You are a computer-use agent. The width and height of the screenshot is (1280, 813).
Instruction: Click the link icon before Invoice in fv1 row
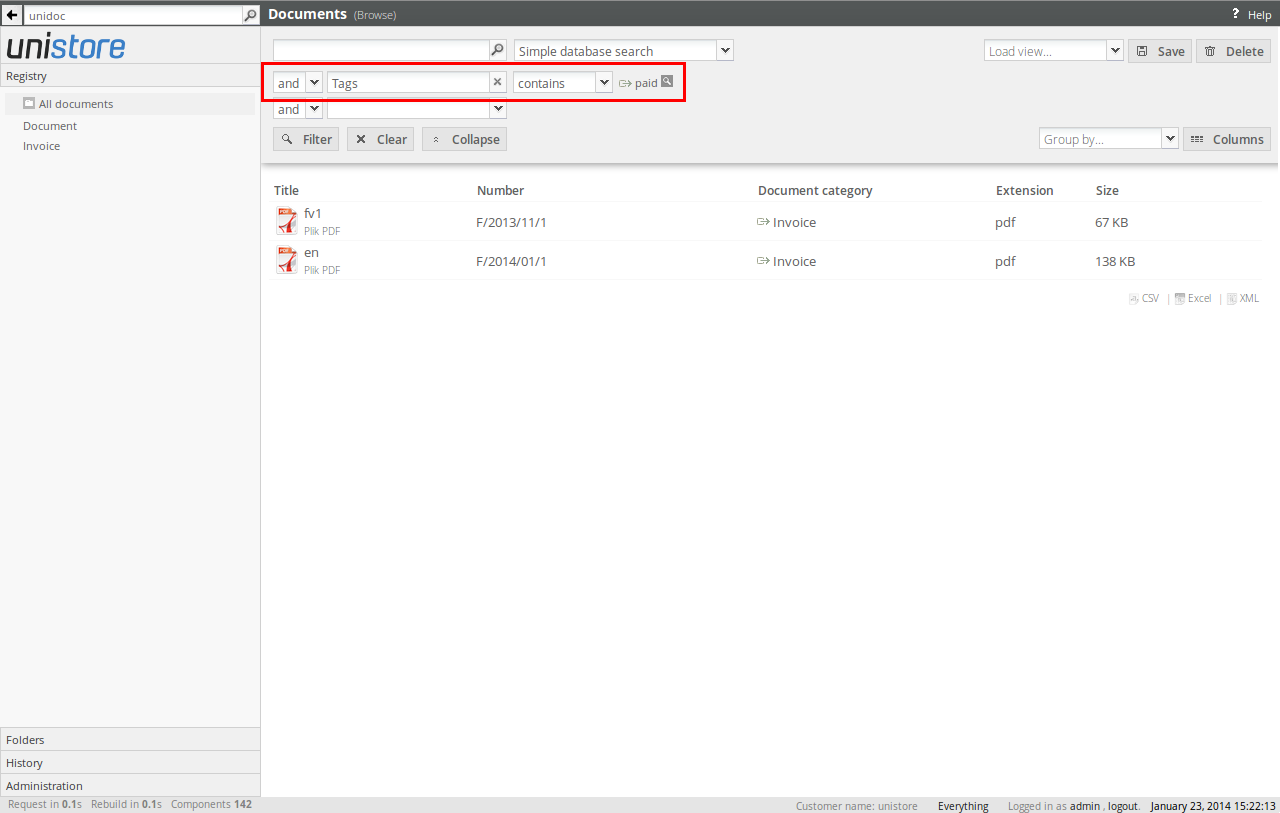tap(763, 222)
